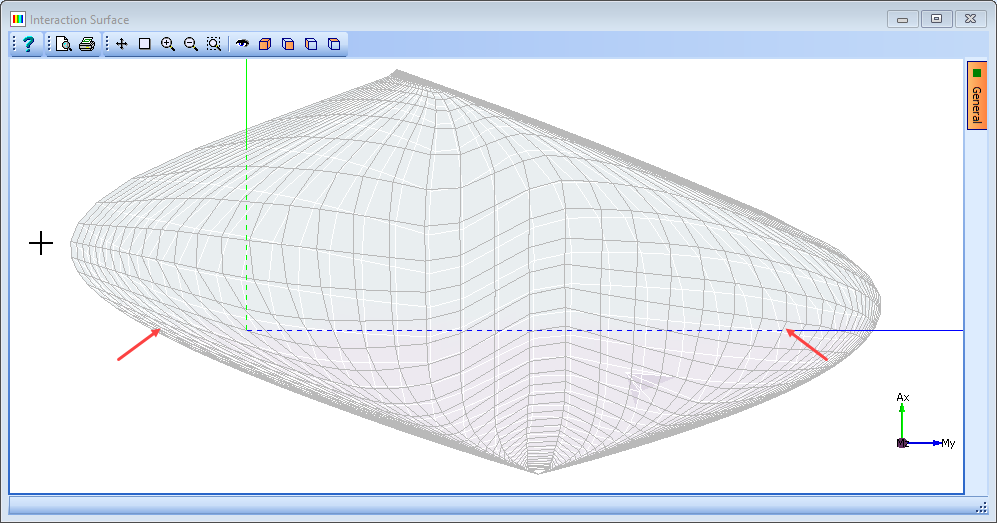Zoom out using the minus magnifier
This screenshot has height=523, width=997.
coord(191,44)
